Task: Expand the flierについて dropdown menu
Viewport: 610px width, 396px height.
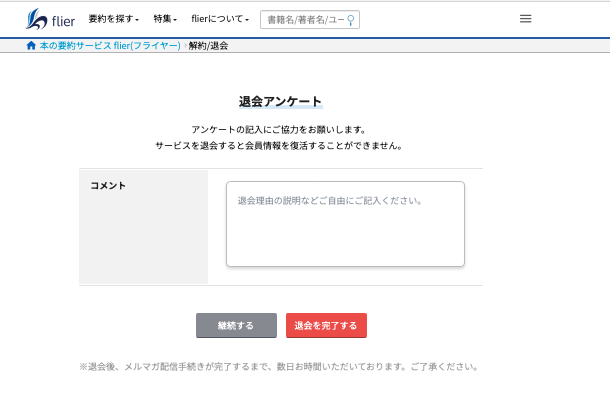Action: coord(220,19)
